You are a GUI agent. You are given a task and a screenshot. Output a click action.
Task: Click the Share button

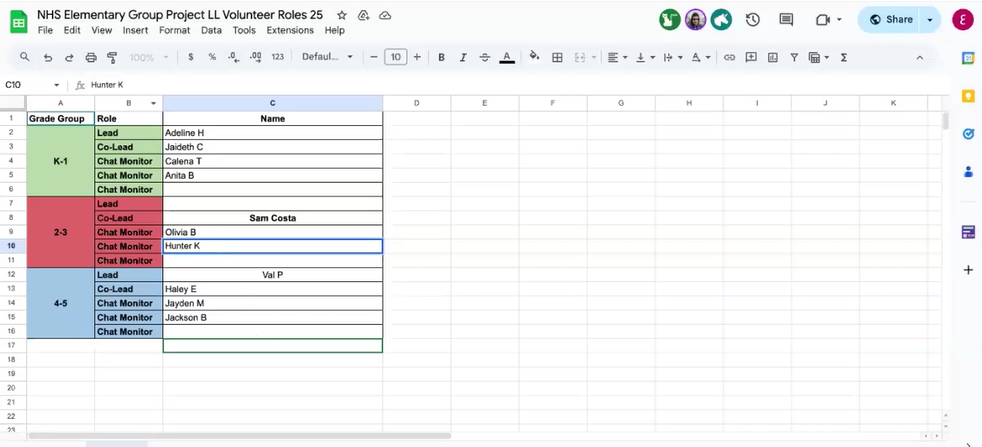(891, 19)
